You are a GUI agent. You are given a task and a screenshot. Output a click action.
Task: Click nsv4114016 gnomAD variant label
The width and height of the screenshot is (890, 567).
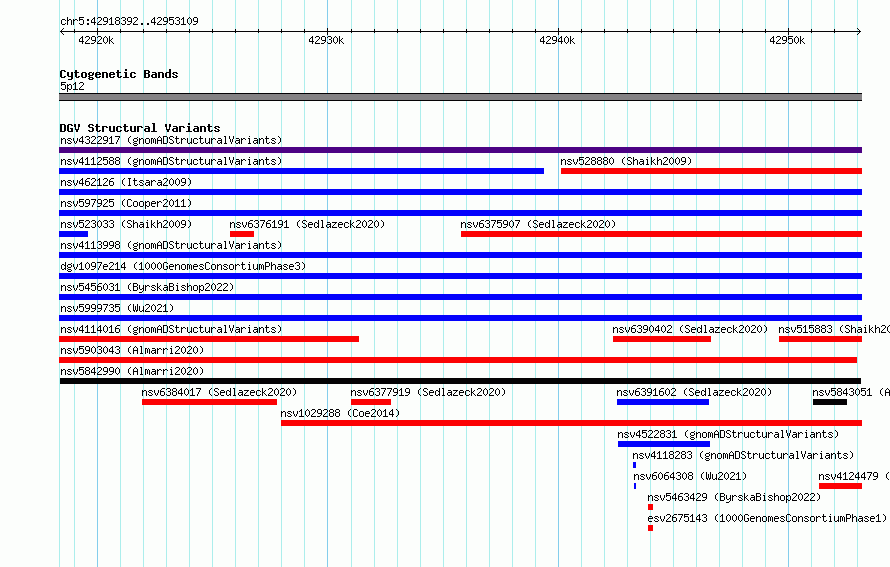pos(171,329)
